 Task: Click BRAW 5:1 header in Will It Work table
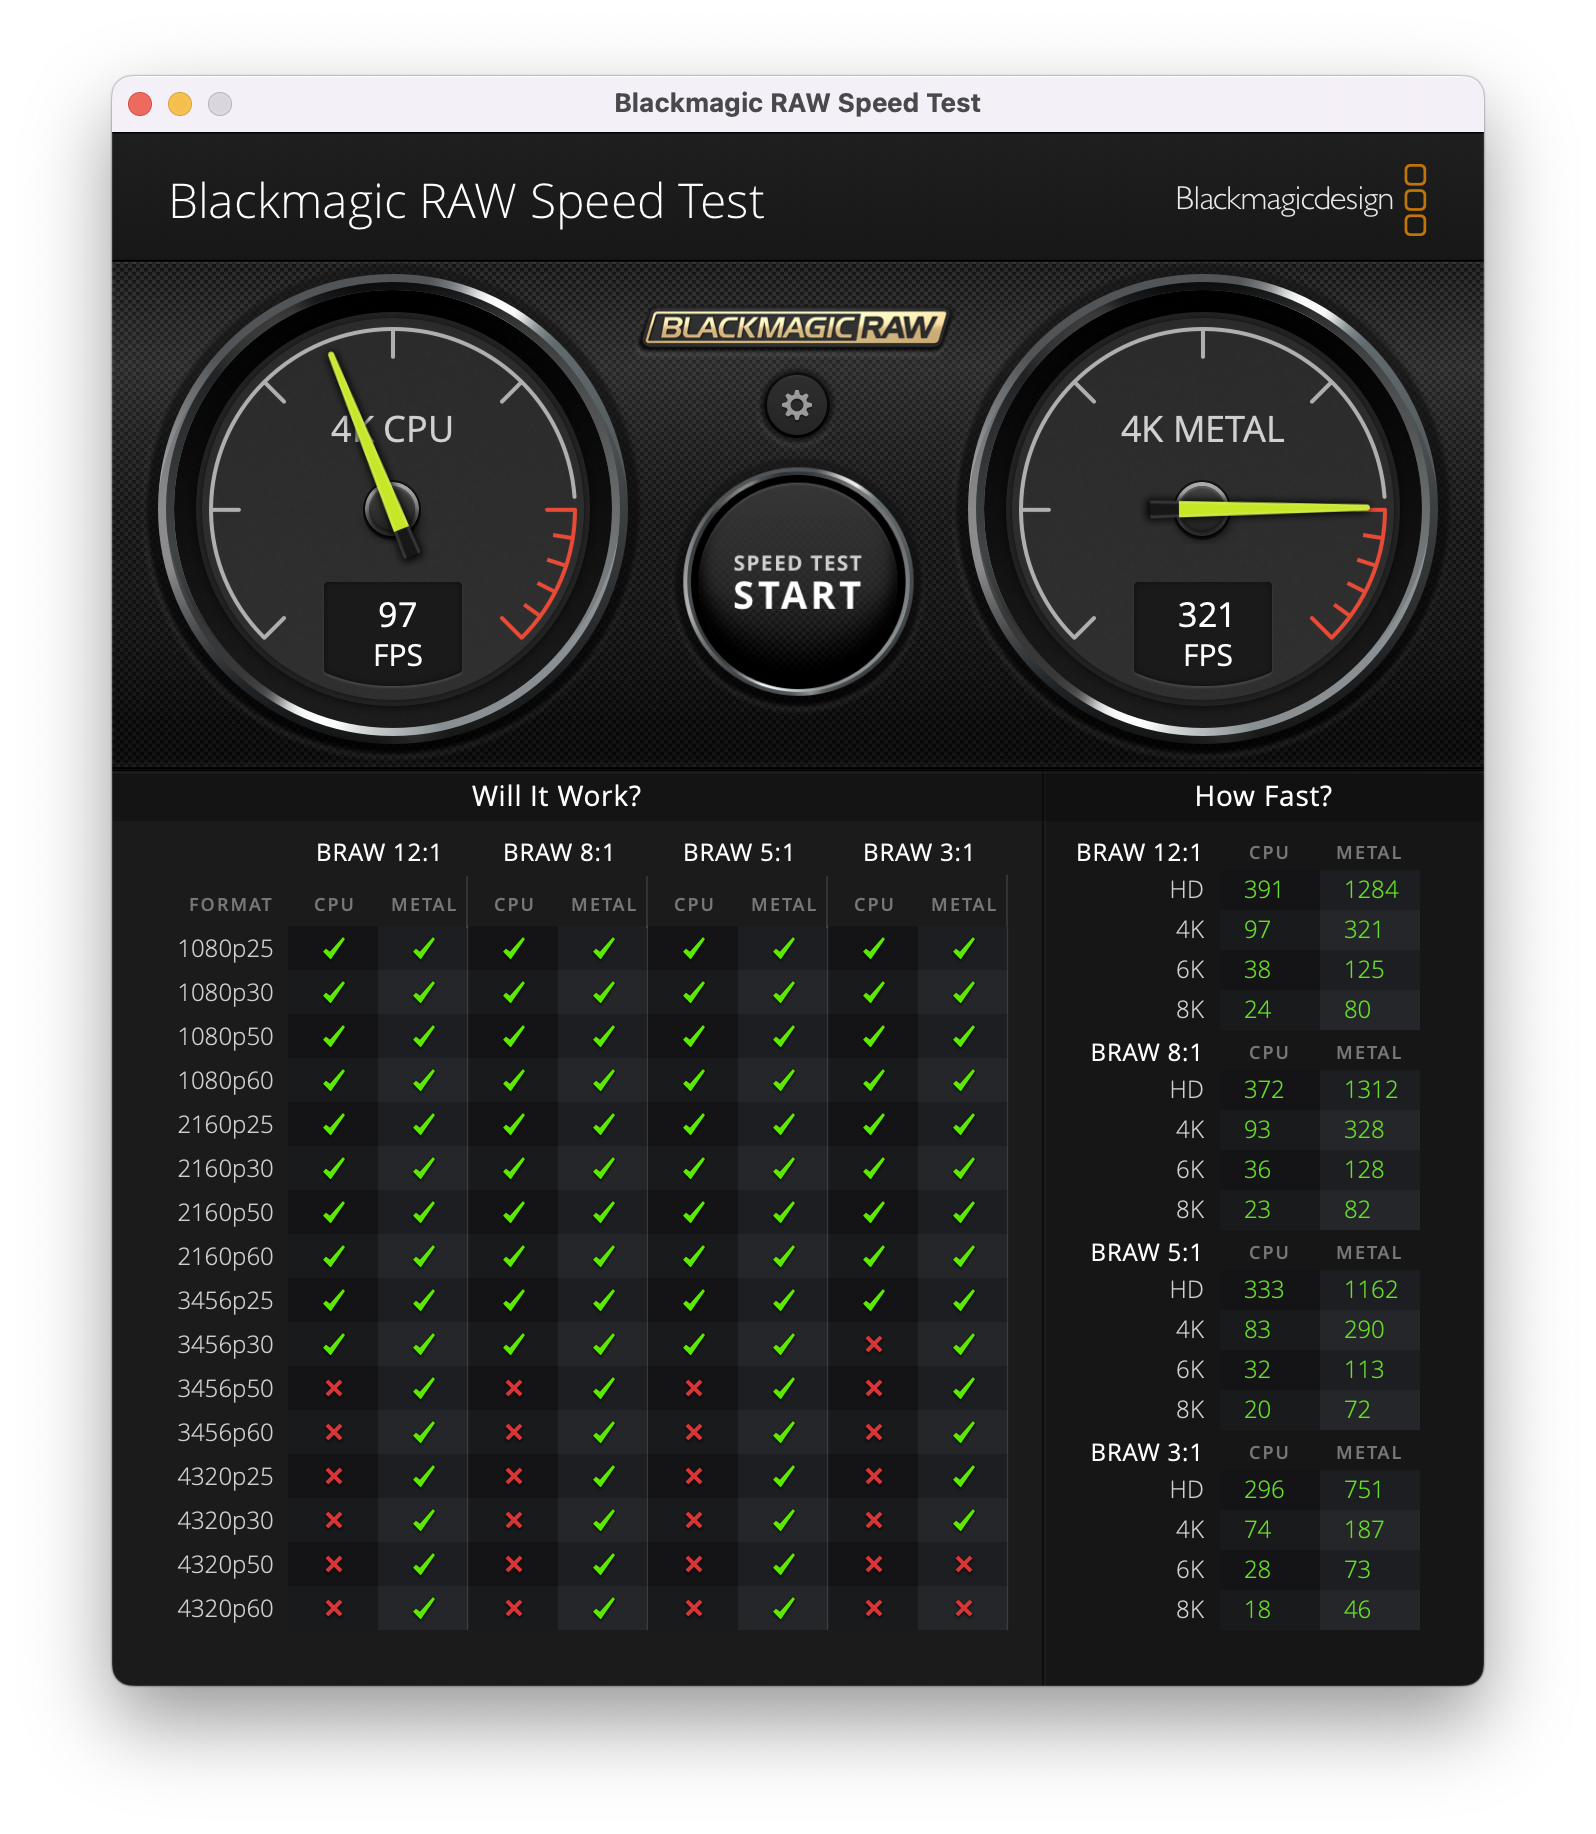[739, 852]
